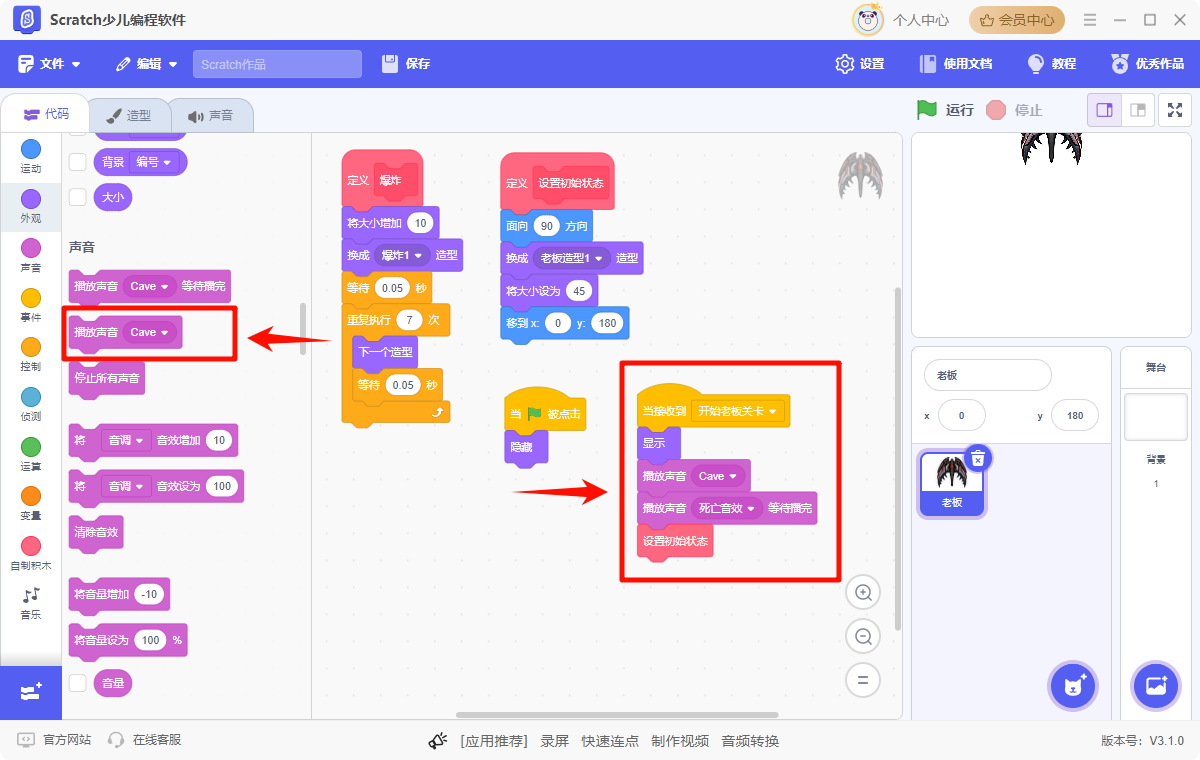Screen dimensions: 1200x760
Task: Toggle the 大小 reporter checkbox
Action: pyautogui.click(x=77, y=197)
